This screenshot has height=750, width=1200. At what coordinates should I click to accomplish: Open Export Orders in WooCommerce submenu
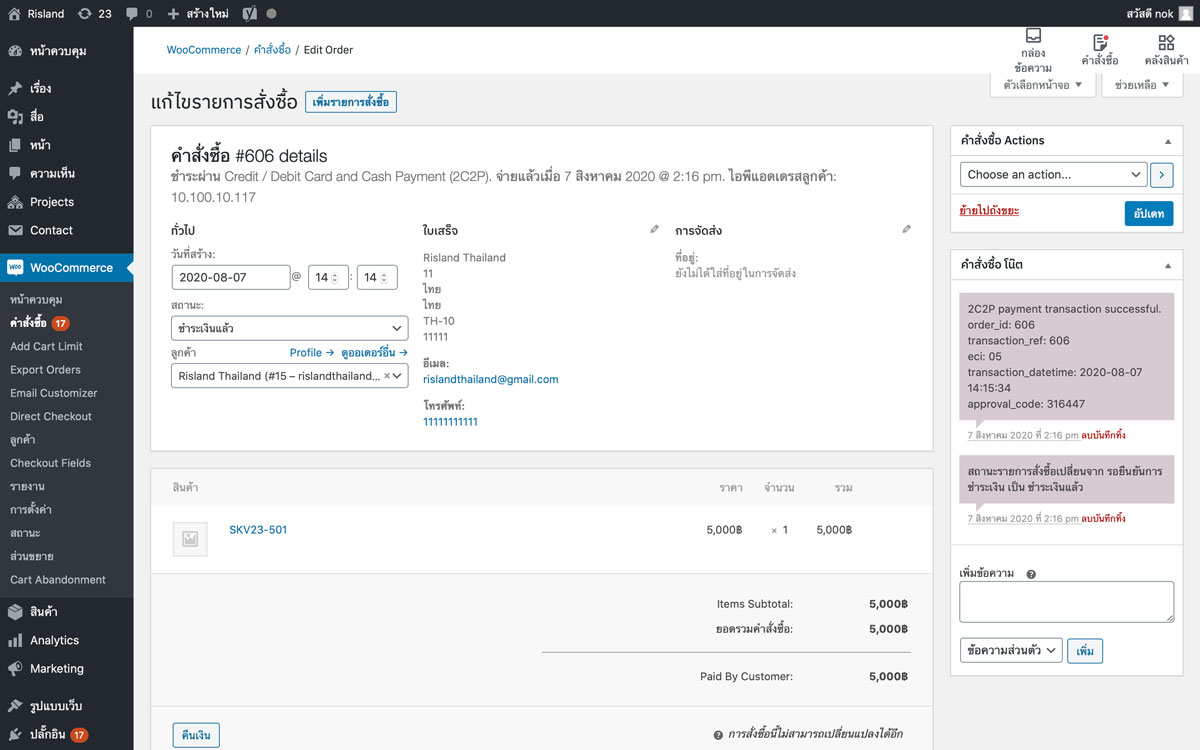(45, 370)
